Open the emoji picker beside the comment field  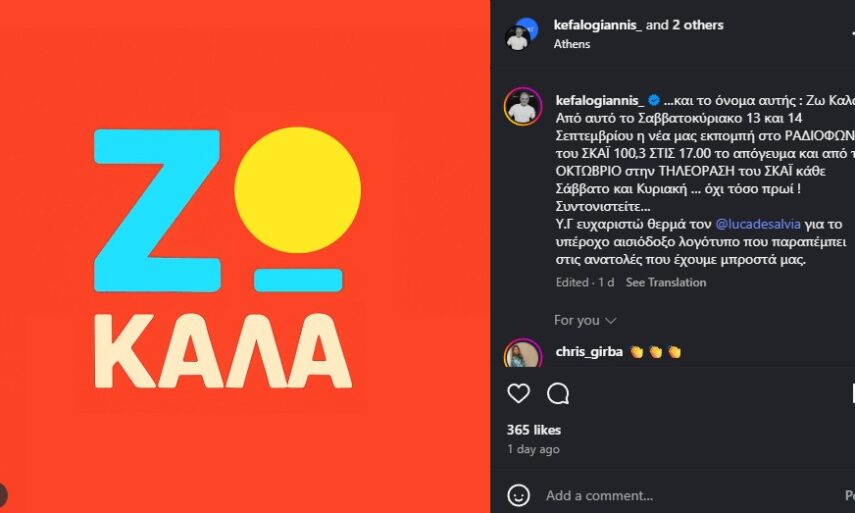(518, 495)
